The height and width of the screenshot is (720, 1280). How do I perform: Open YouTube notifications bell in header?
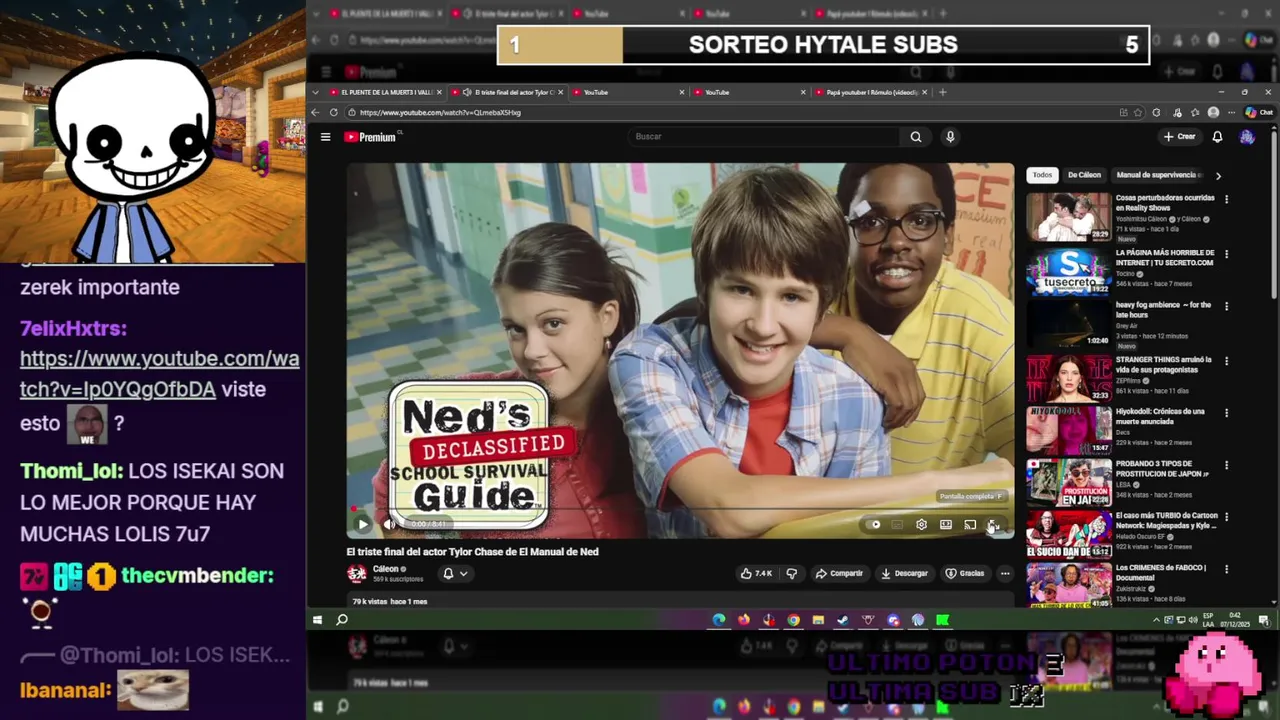[1217, 137]
